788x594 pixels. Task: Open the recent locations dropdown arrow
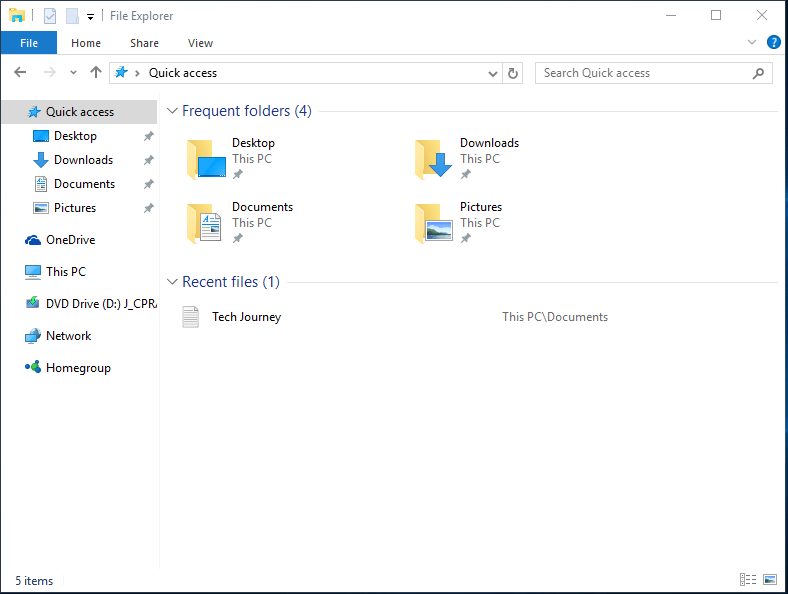(73, 73)
